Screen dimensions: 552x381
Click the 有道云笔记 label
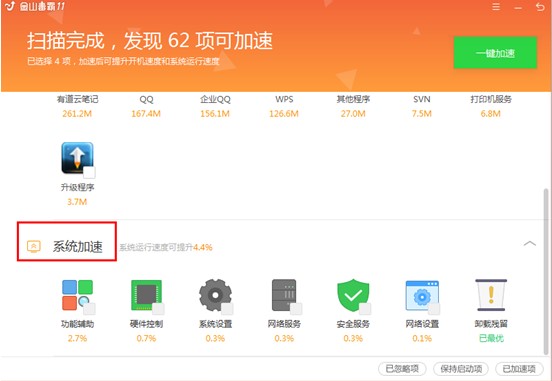pos(77,99)
